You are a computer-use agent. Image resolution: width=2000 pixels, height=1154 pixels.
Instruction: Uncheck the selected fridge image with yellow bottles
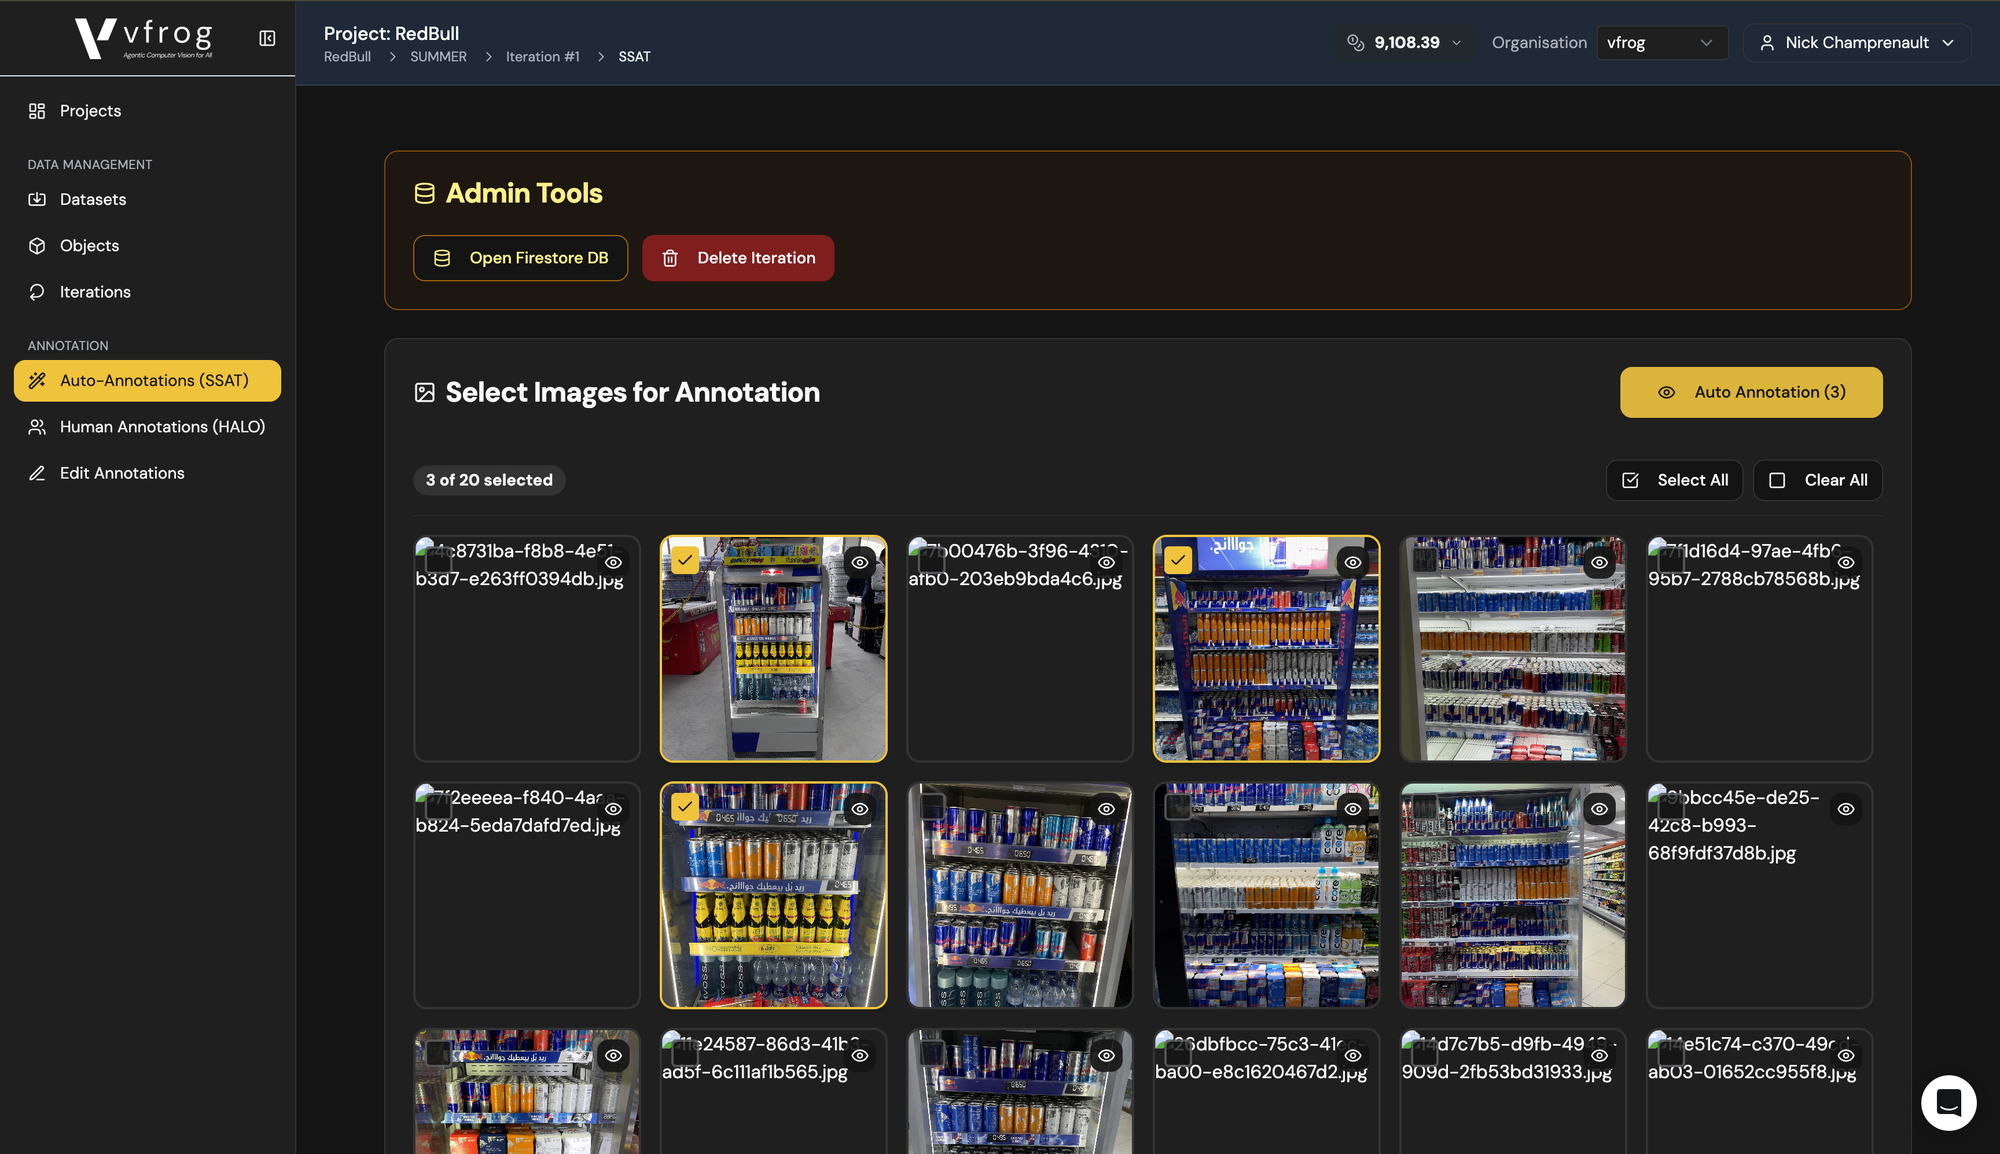[x=685, y=807]
